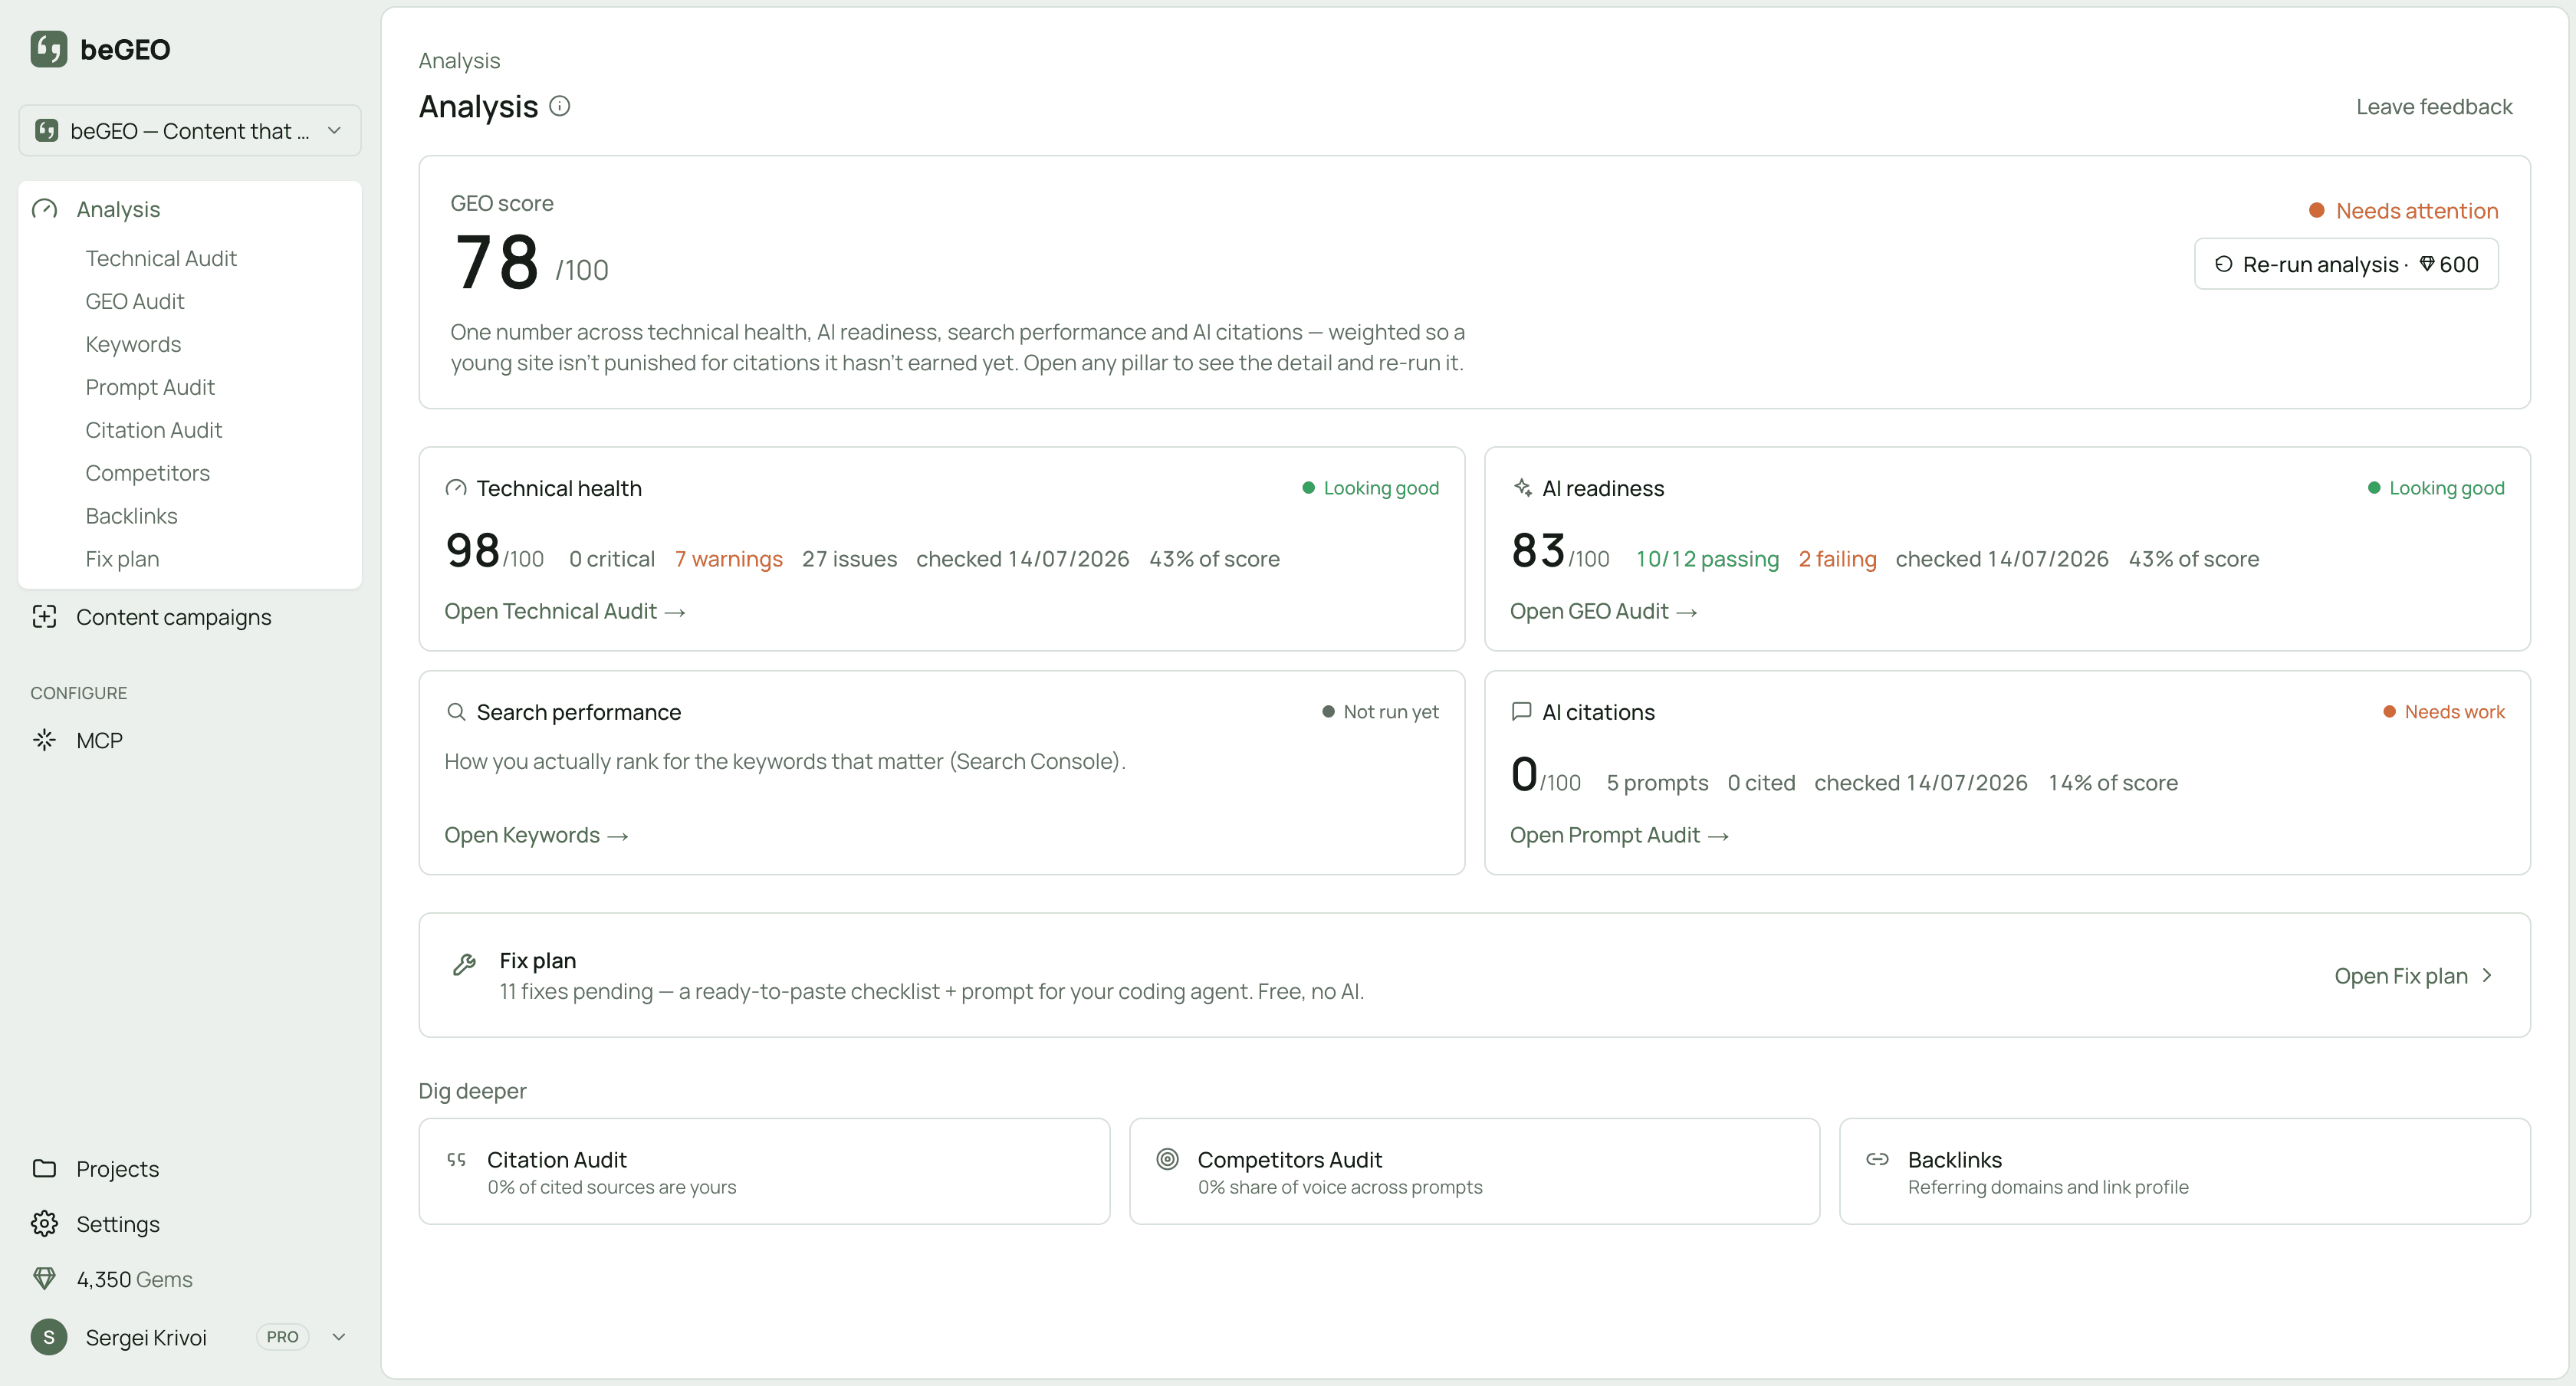The width and height of the screenshot is (2576, 1386).
Task: Click the Competitors Audit target icon
Action: tap(1167, 1159)
